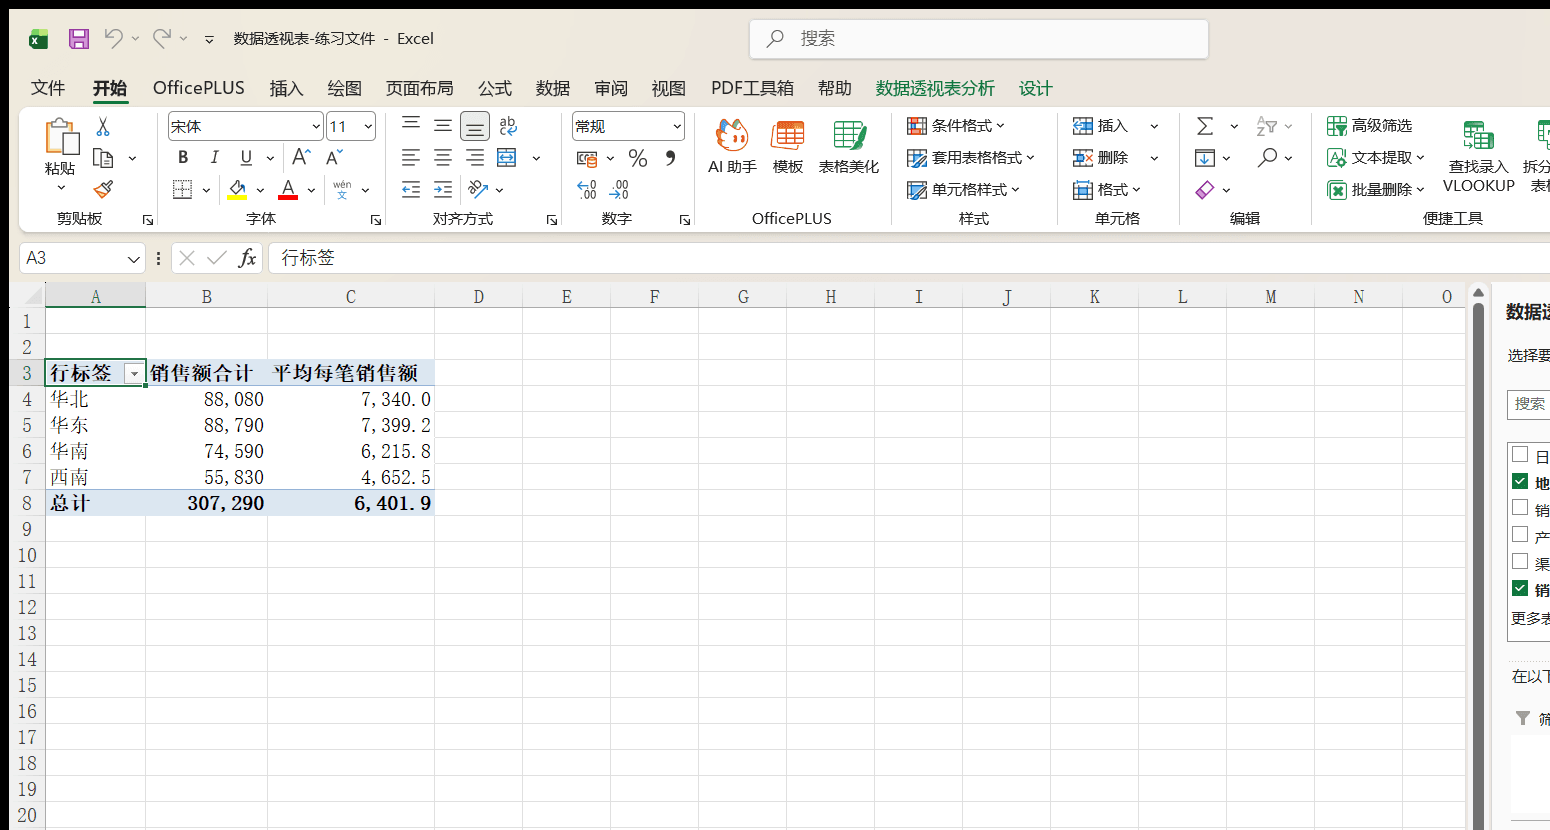The width and height of the screenshot is (1550, 830).
Task: Click the 表格美化 icon
Action: pyautogui.click(x=849, y=146)
